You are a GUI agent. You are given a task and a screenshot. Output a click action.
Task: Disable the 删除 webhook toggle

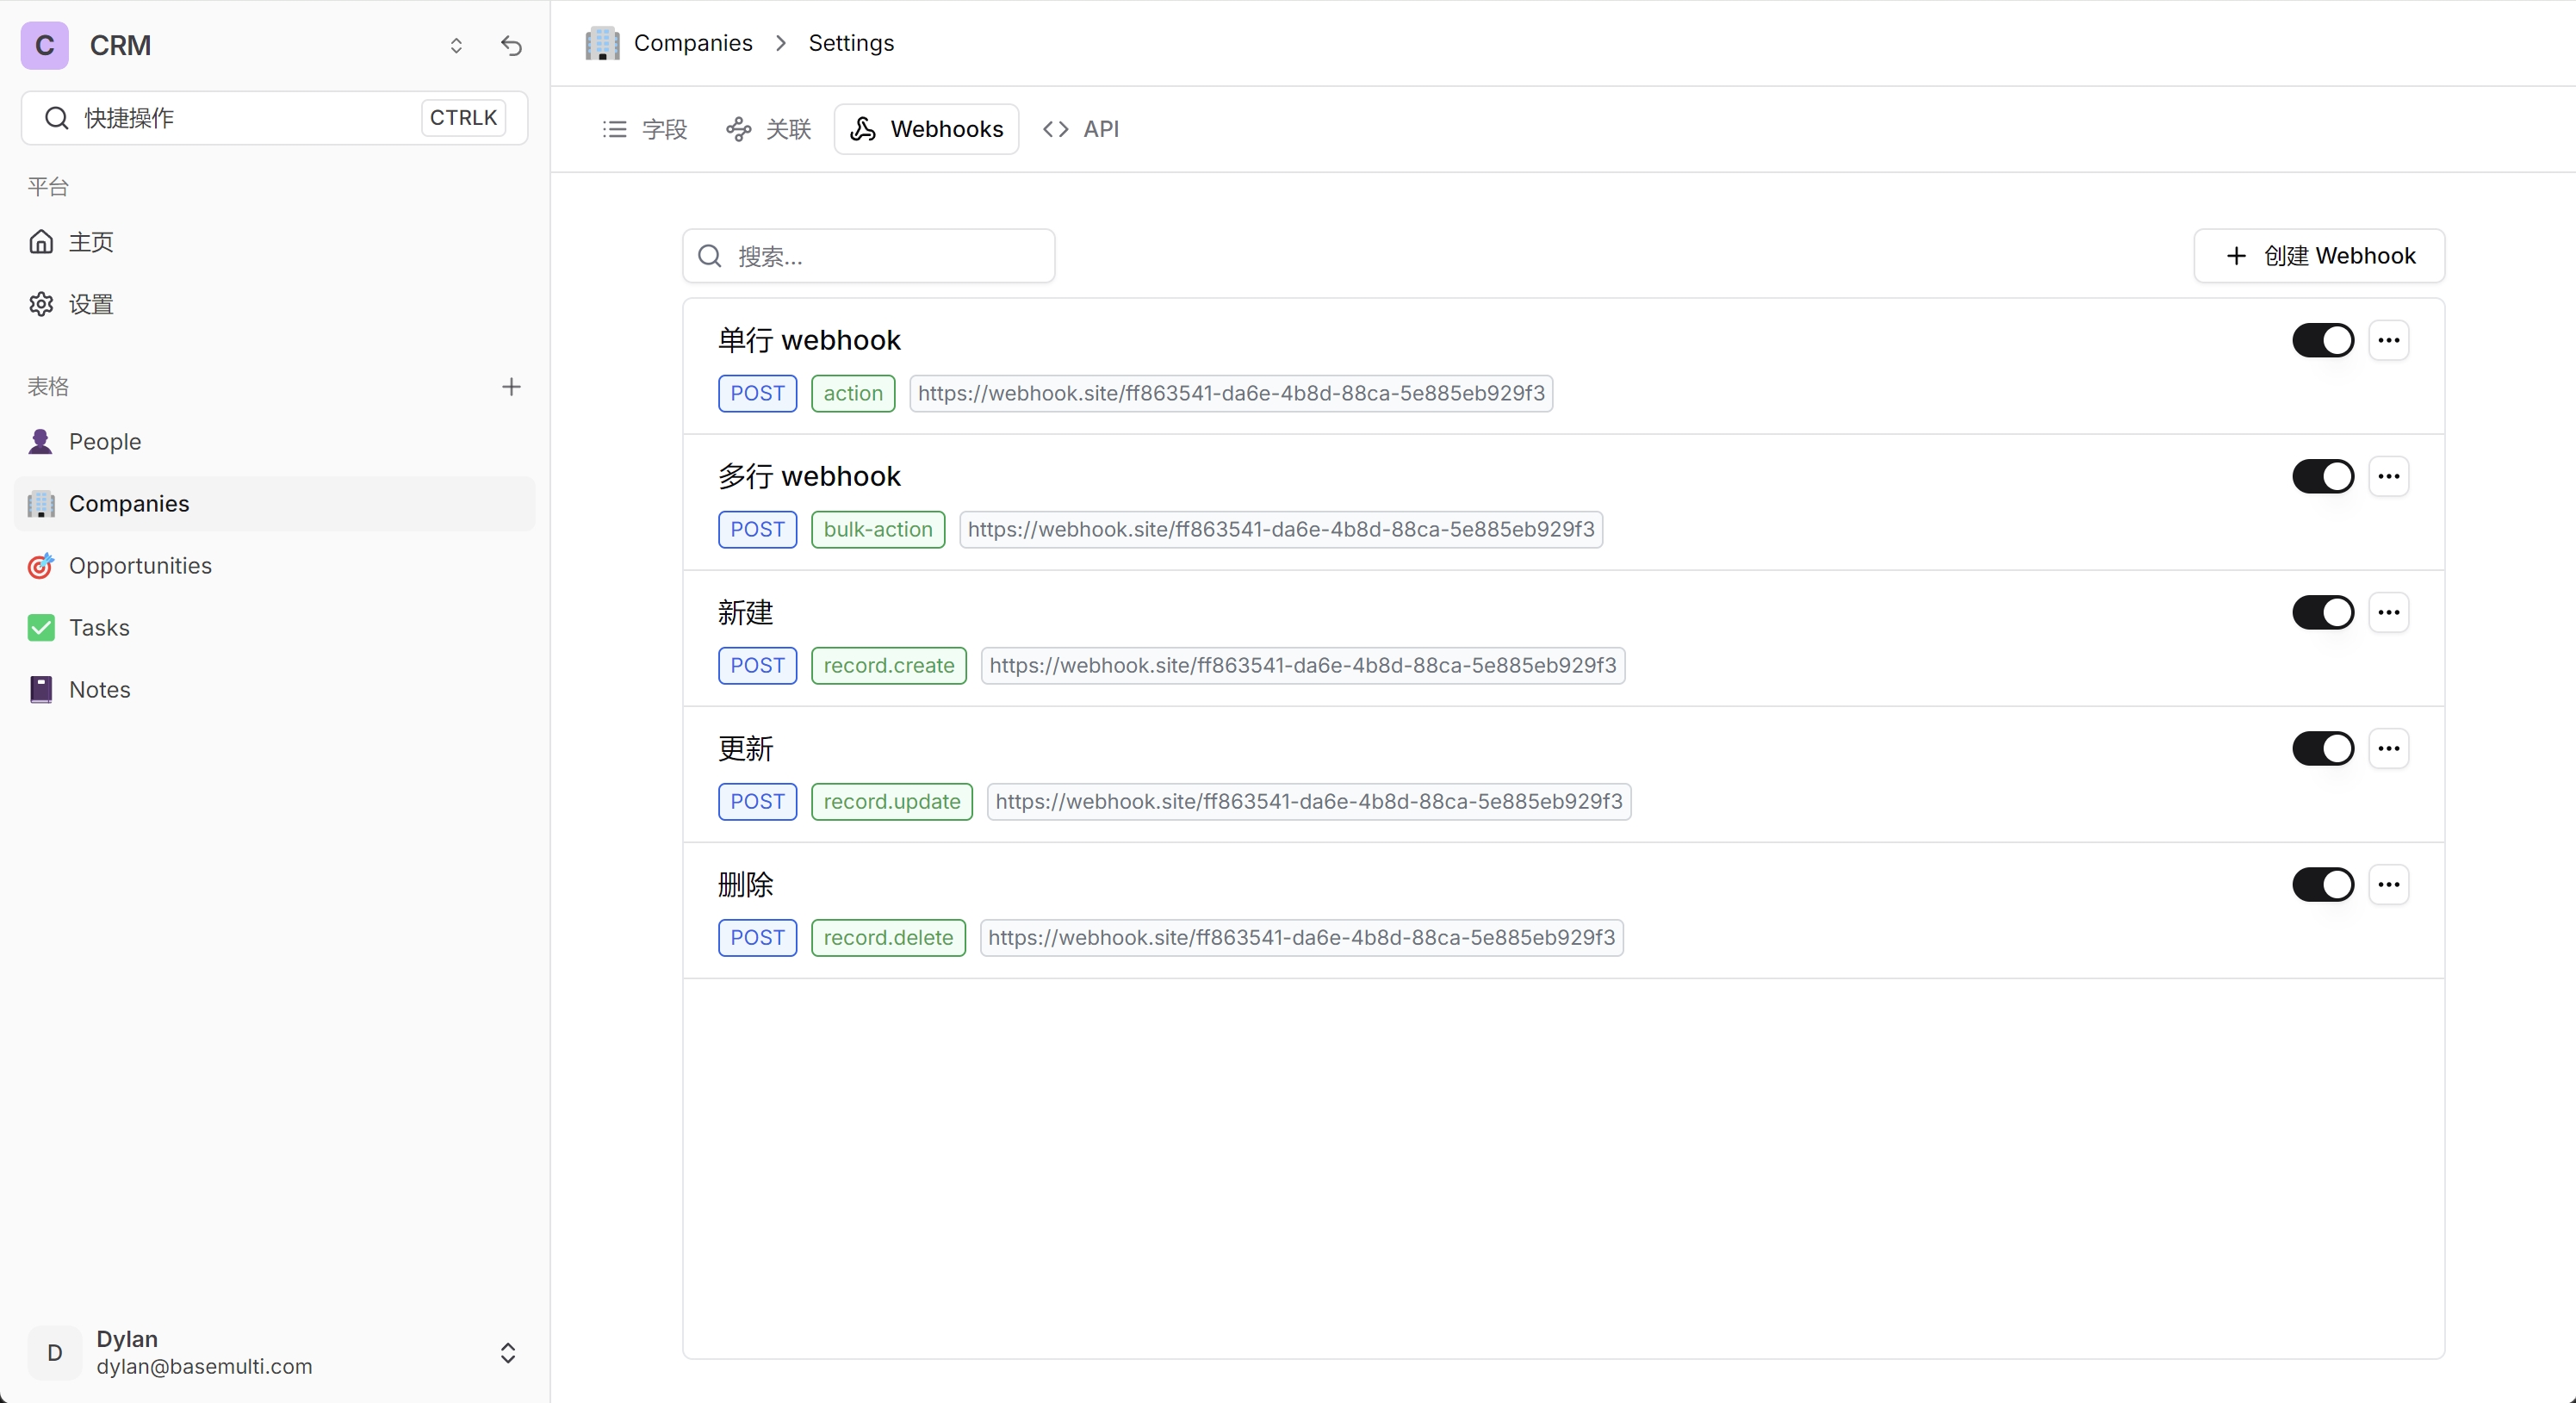(2324, 885)
